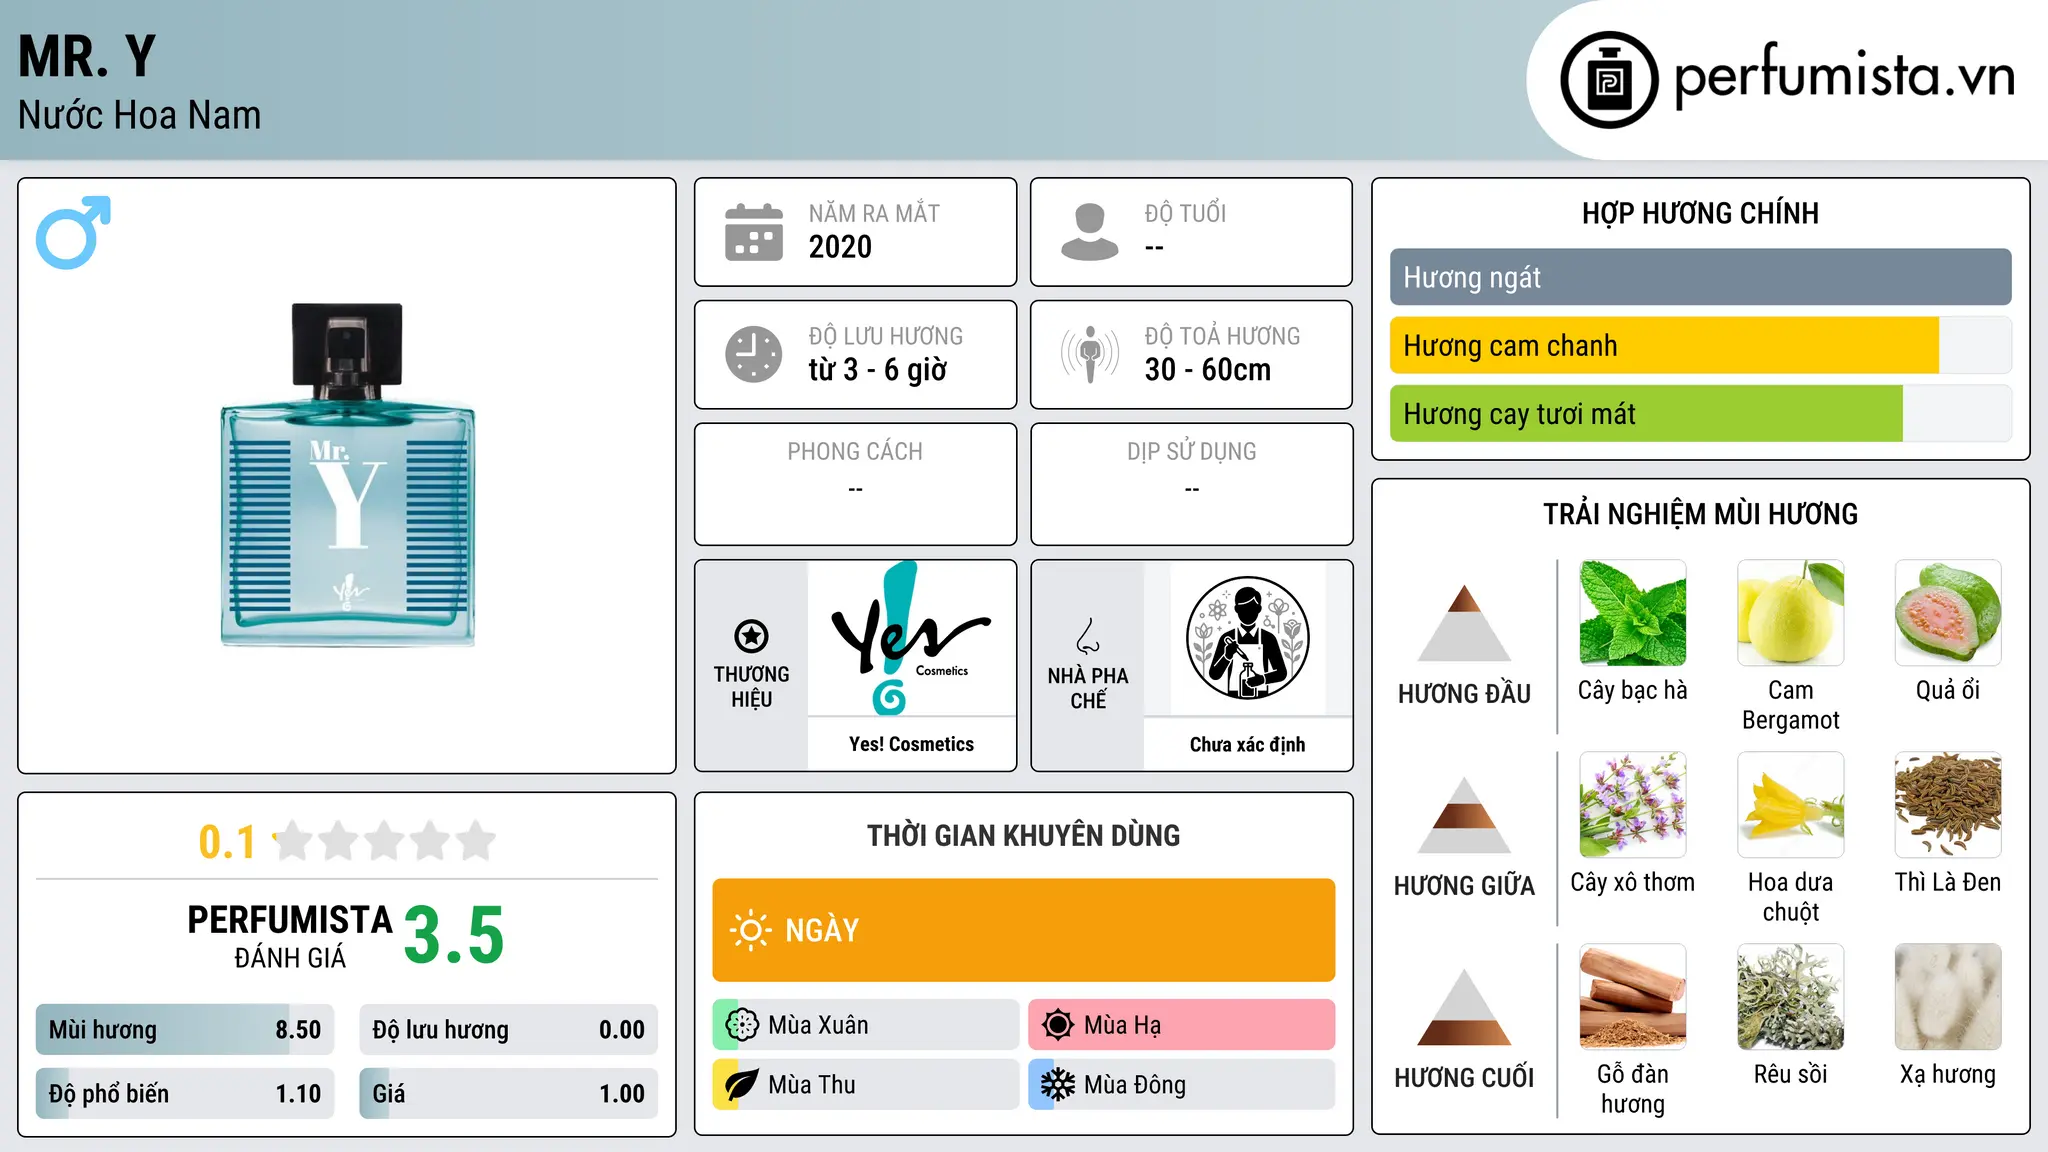Screen dimensions: 2048x1152
Task: Click the perfumista.vn perfume bottle logo icon
Action: click(1609, 80)
